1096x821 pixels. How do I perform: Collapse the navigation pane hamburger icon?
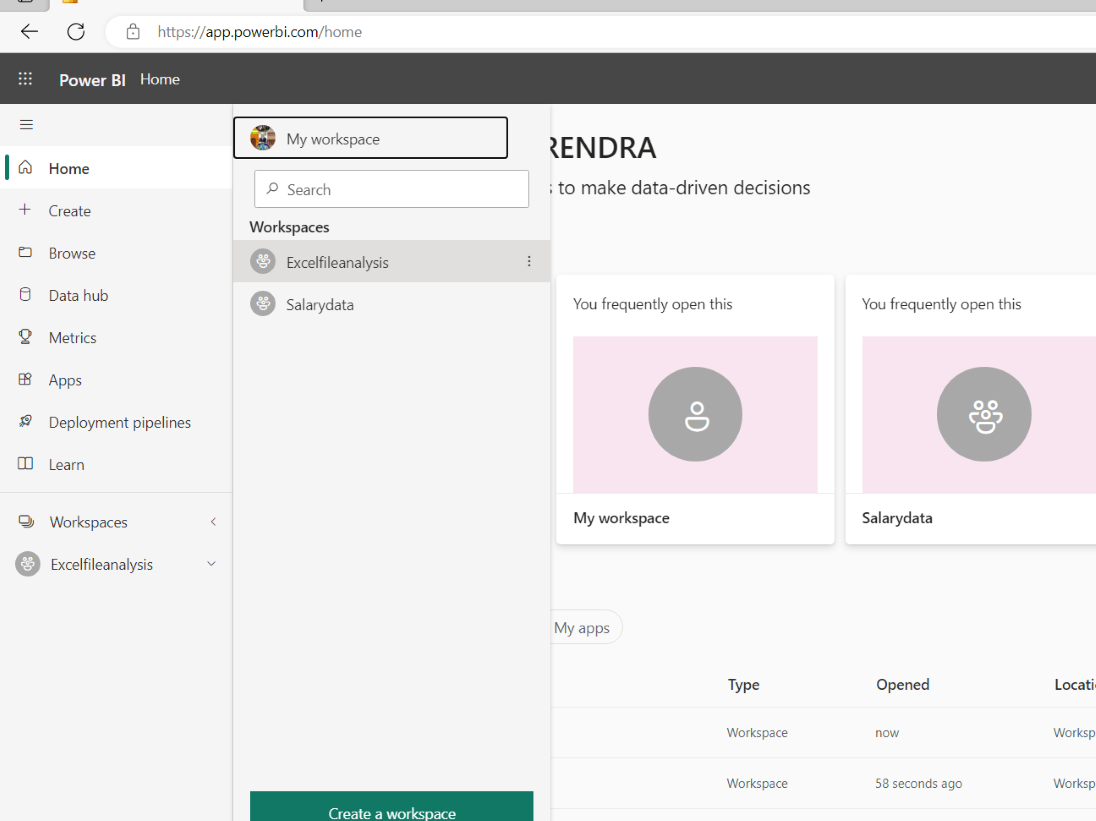pos(27,124)
